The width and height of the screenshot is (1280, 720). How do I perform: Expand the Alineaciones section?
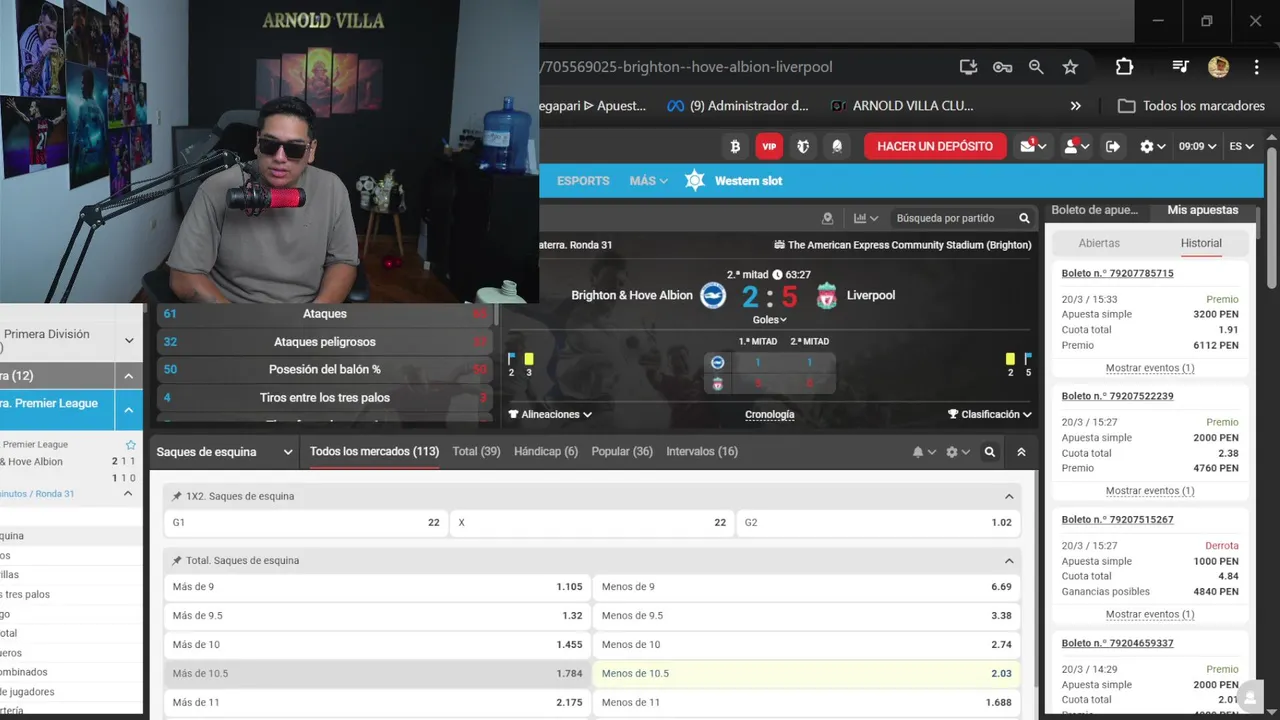point(550,414)
